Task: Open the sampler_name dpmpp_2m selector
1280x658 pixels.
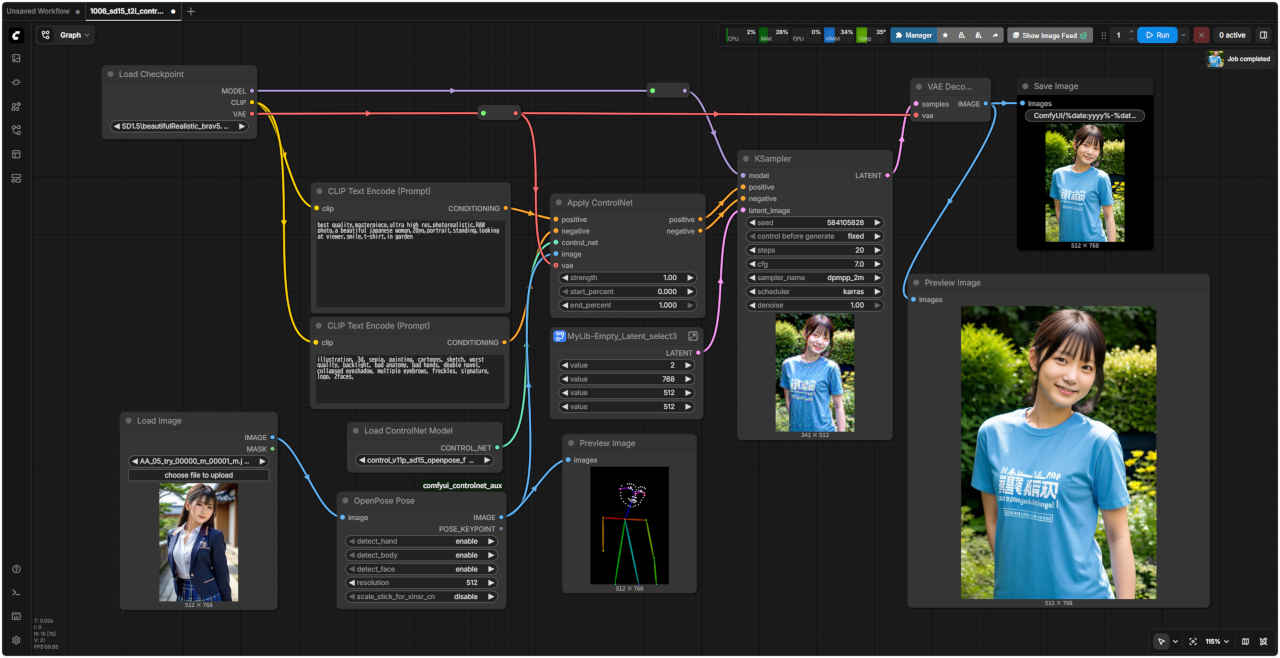Action: (815, 277)
